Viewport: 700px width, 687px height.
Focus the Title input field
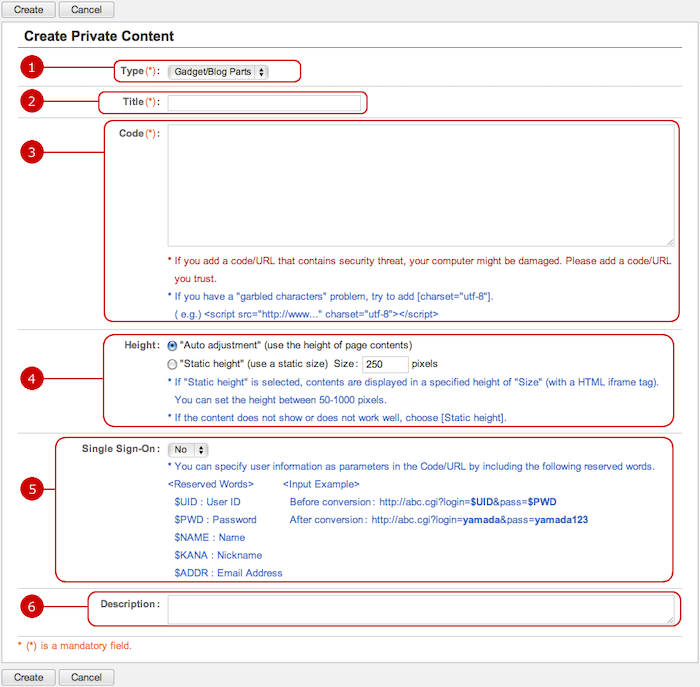coord(264,103)
